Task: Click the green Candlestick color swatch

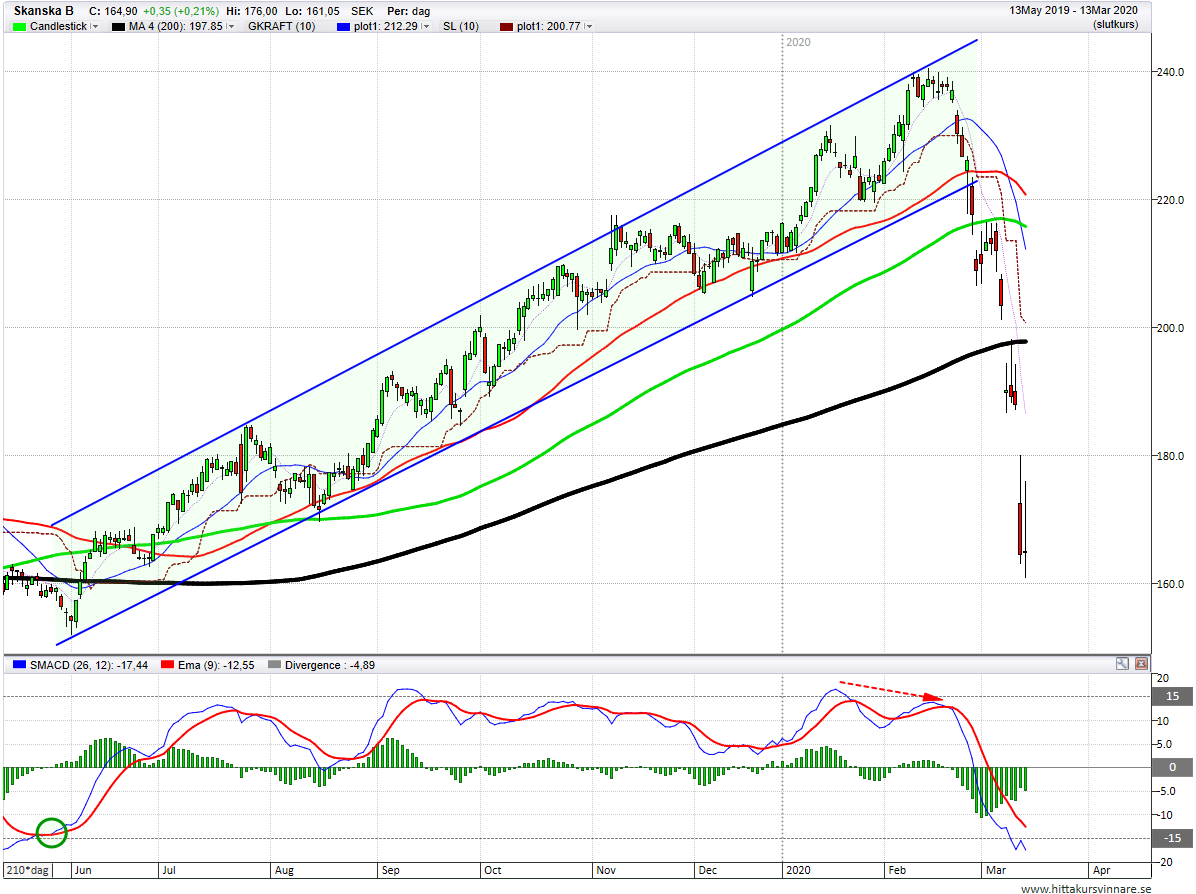Action: pos(20,27)
